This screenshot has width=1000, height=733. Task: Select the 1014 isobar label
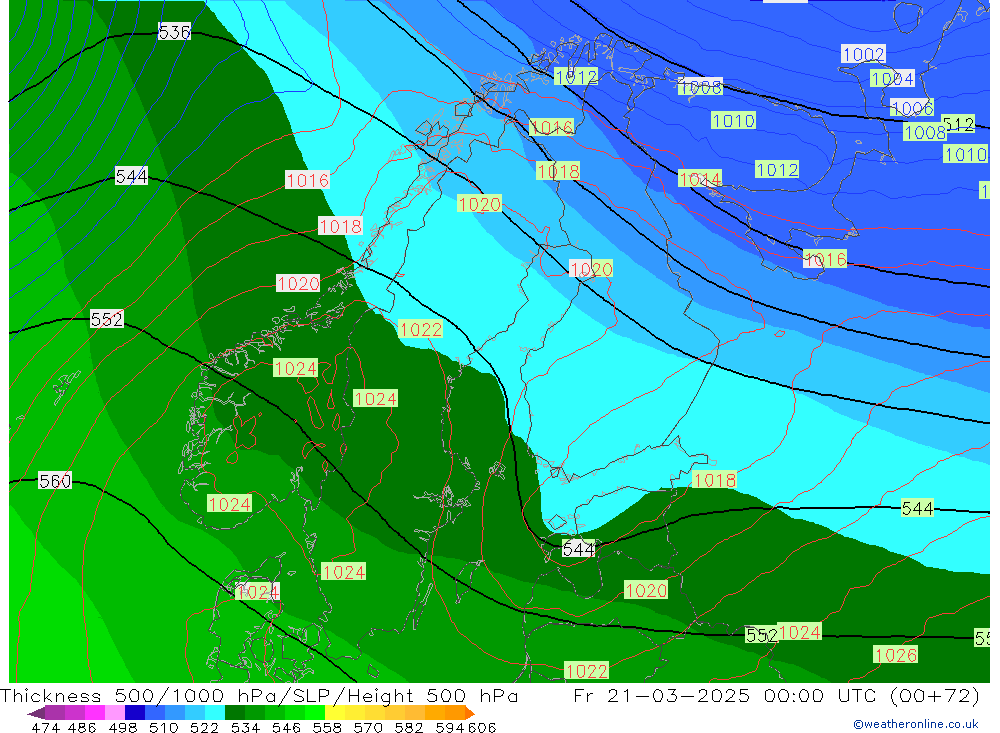point(700,179)
